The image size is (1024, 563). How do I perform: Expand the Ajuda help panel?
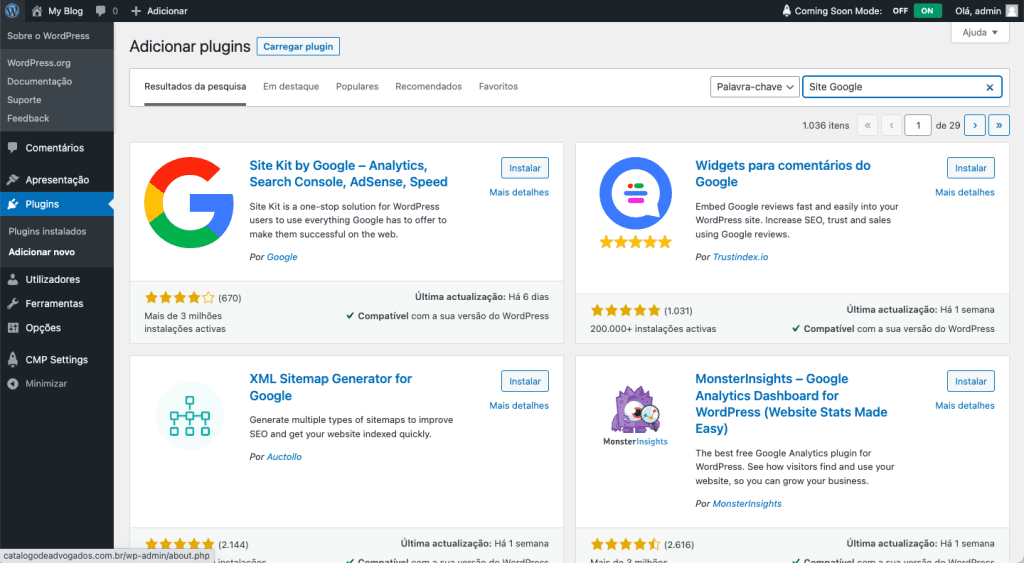(980, 32)
